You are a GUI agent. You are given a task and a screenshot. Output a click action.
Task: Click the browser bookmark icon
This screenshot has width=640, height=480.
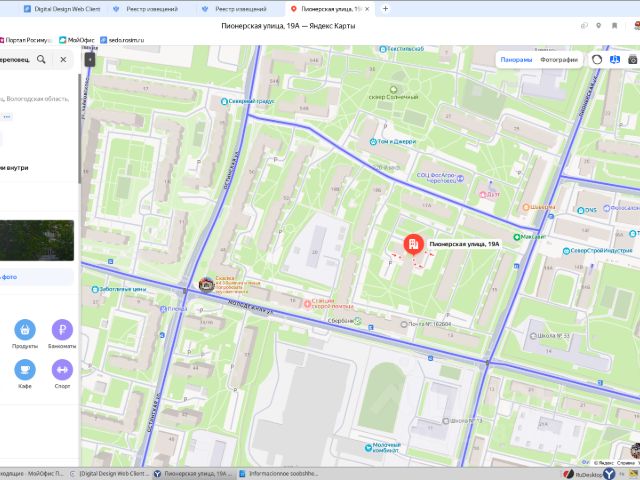pyautogui.click(x=614, y=26)
